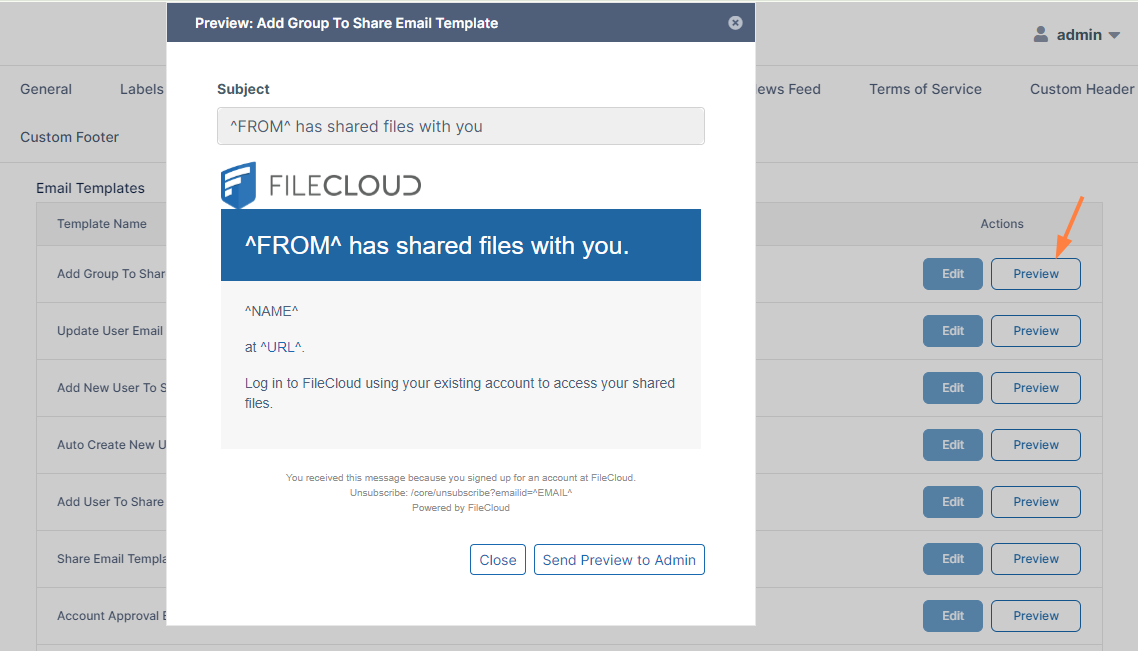Switch to the Labels tab

142,89
